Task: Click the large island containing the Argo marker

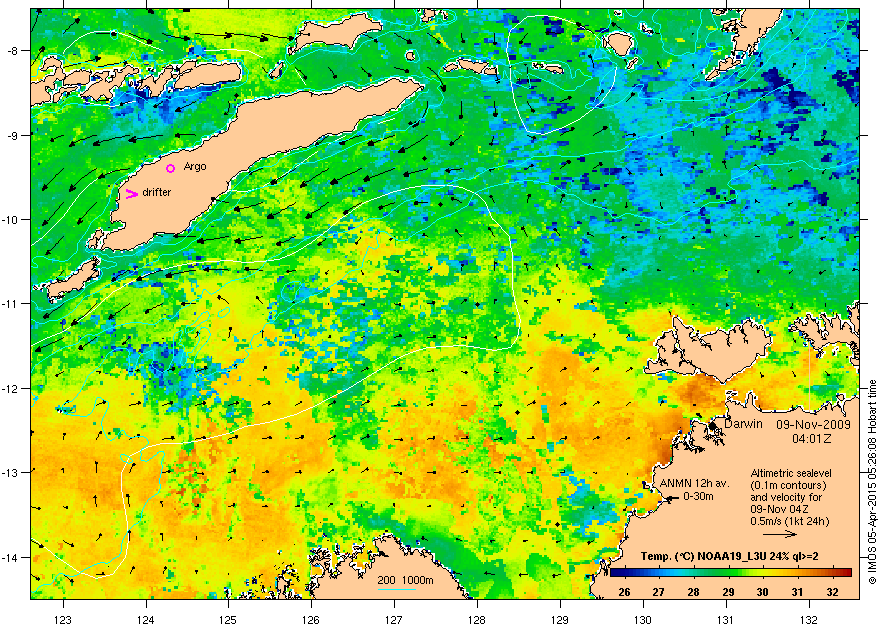Action: pyautogui.click(x=236, y=157)
